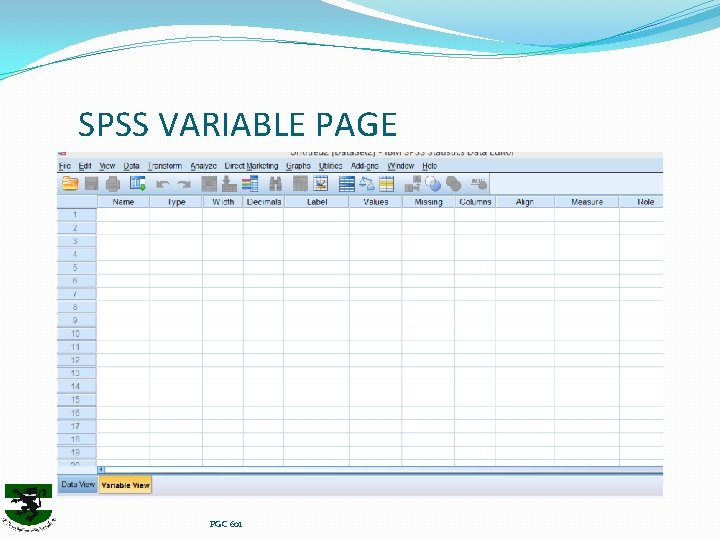Click the horizontal scrollbar left arrow
The width and height of the screenshot is (720, 540).
pyautogui.click(x=101, y=469)
